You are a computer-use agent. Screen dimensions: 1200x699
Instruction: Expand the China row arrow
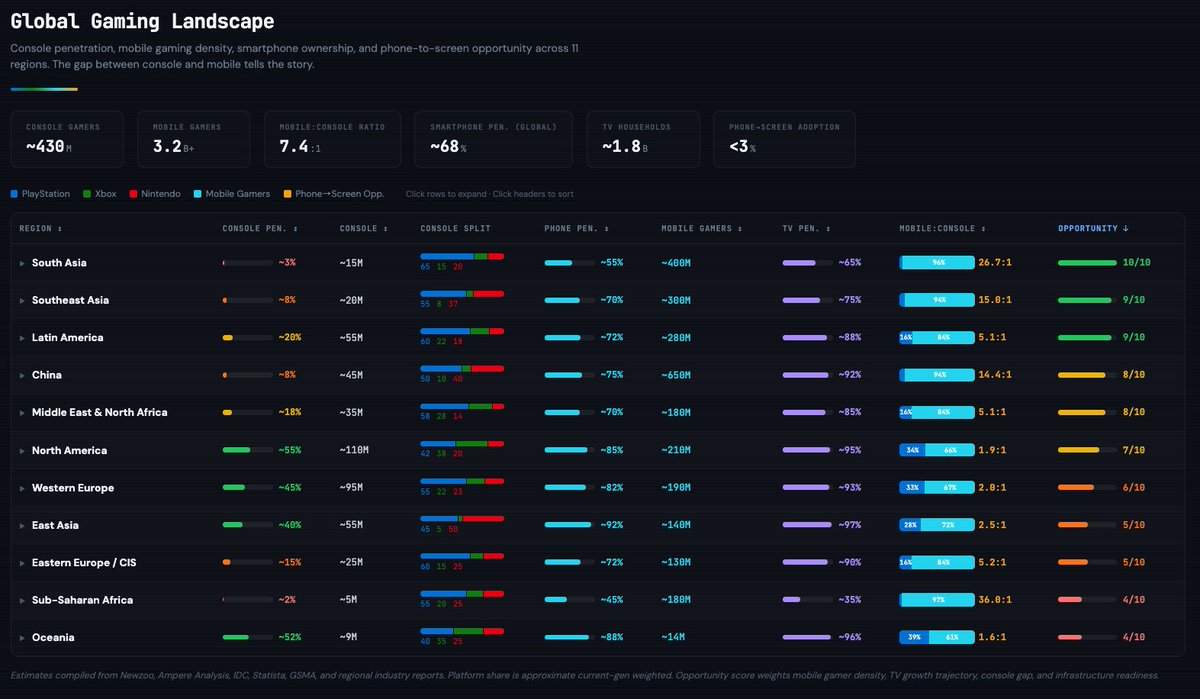coord(23,375)
